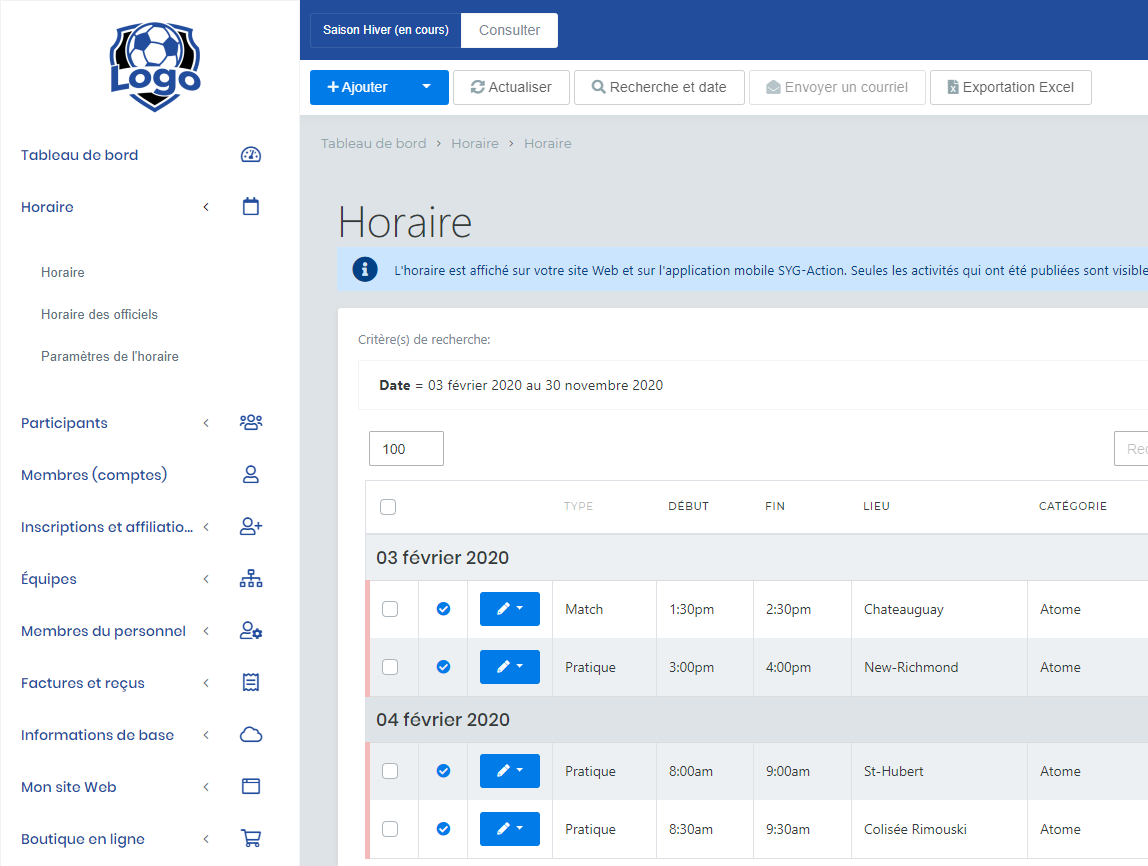Check the box for the Chateauguay match row

390,609
